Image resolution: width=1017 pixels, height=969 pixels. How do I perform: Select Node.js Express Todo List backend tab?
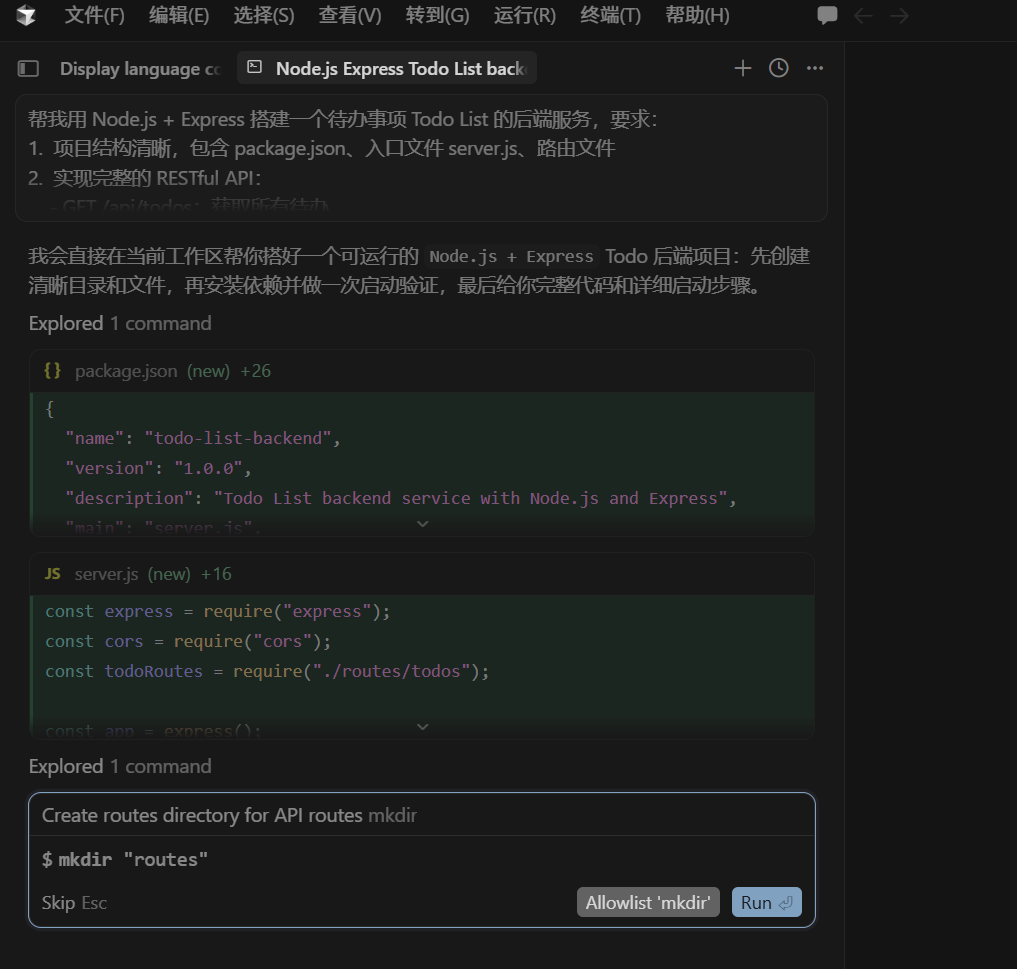coord(387,68)
